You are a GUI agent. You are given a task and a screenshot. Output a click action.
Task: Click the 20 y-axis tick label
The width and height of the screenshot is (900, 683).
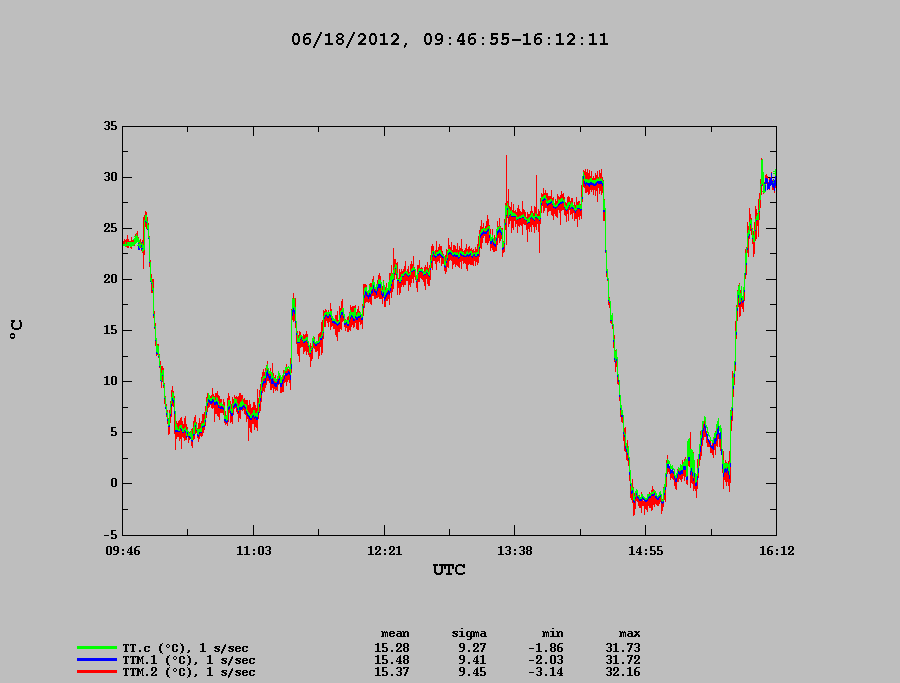[110, 280]
